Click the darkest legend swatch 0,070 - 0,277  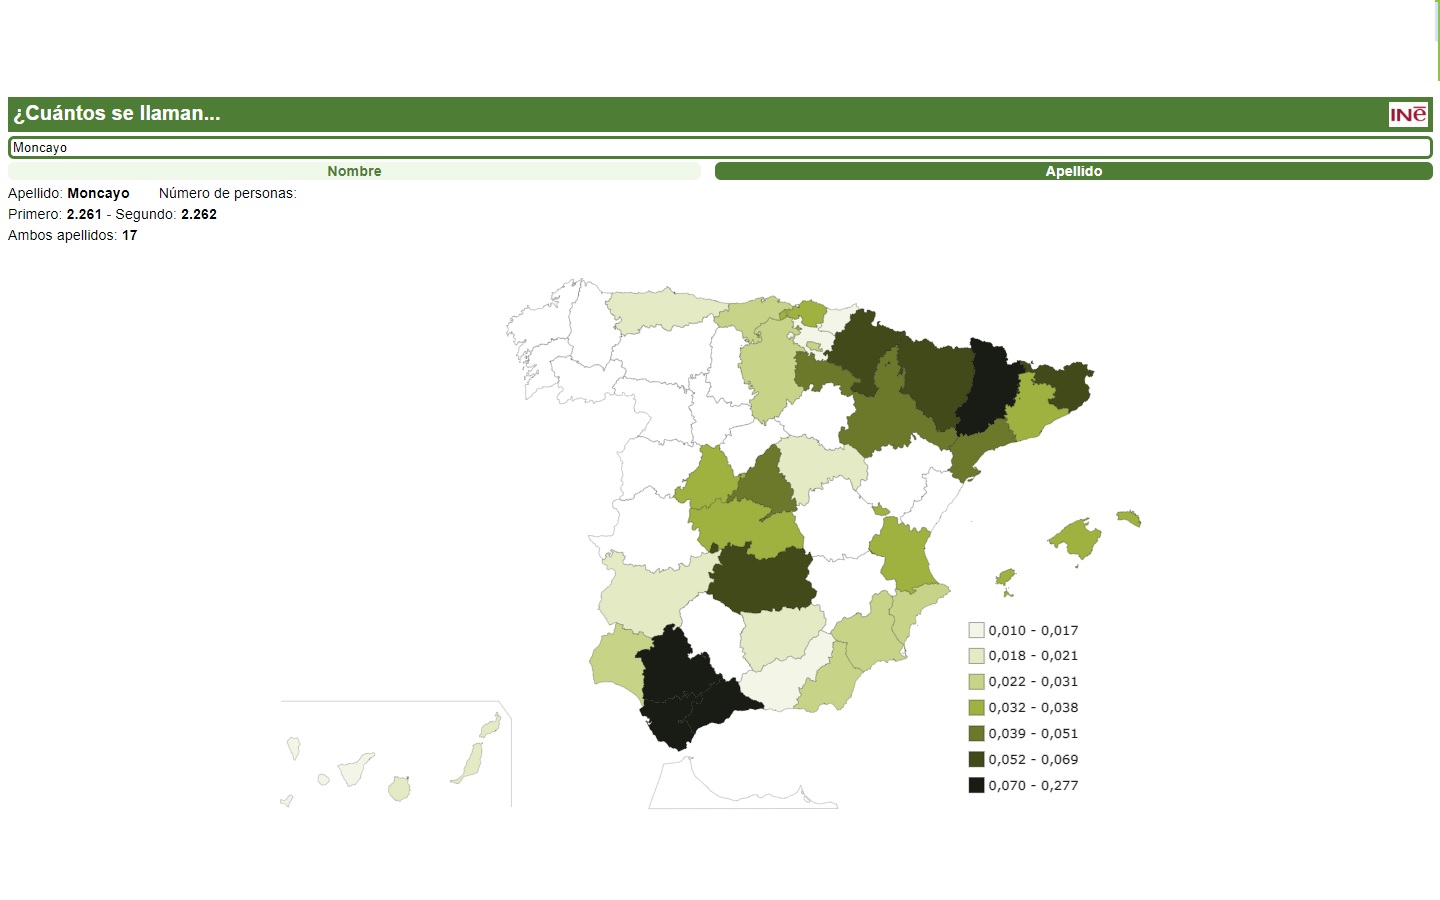(x=975, y=785)
